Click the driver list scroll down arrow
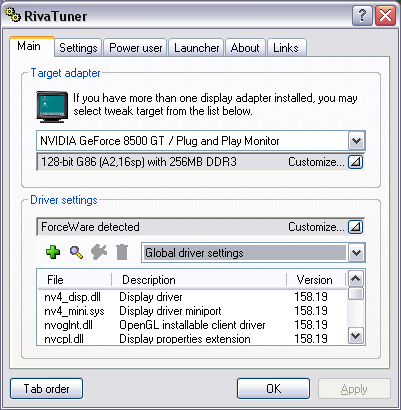Viewport: 401px width, 410px height. 356,335
